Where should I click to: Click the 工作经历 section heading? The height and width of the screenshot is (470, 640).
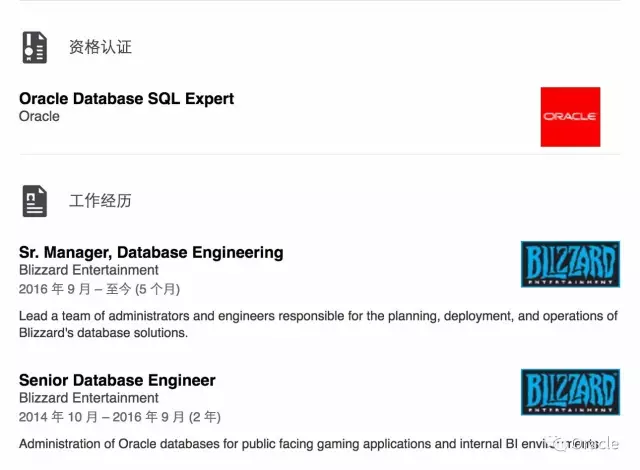tap(100, 201)
